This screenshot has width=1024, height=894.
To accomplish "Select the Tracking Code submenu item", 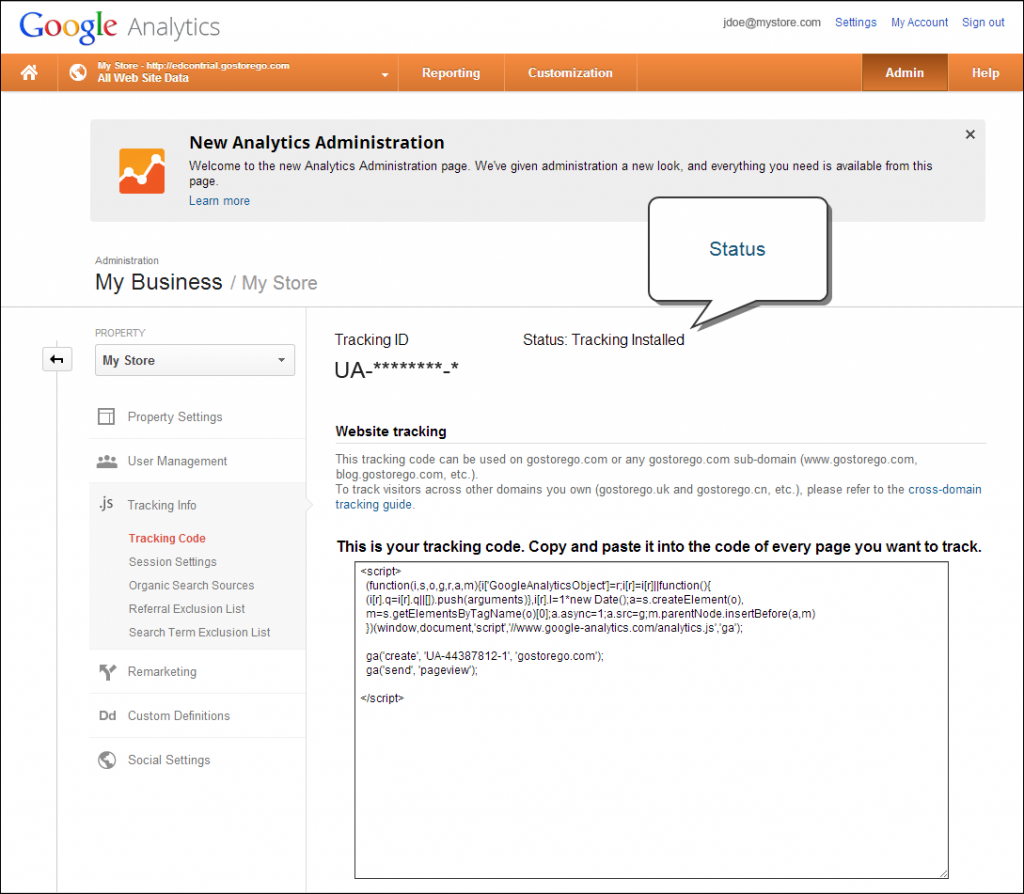I will (167, 538).
